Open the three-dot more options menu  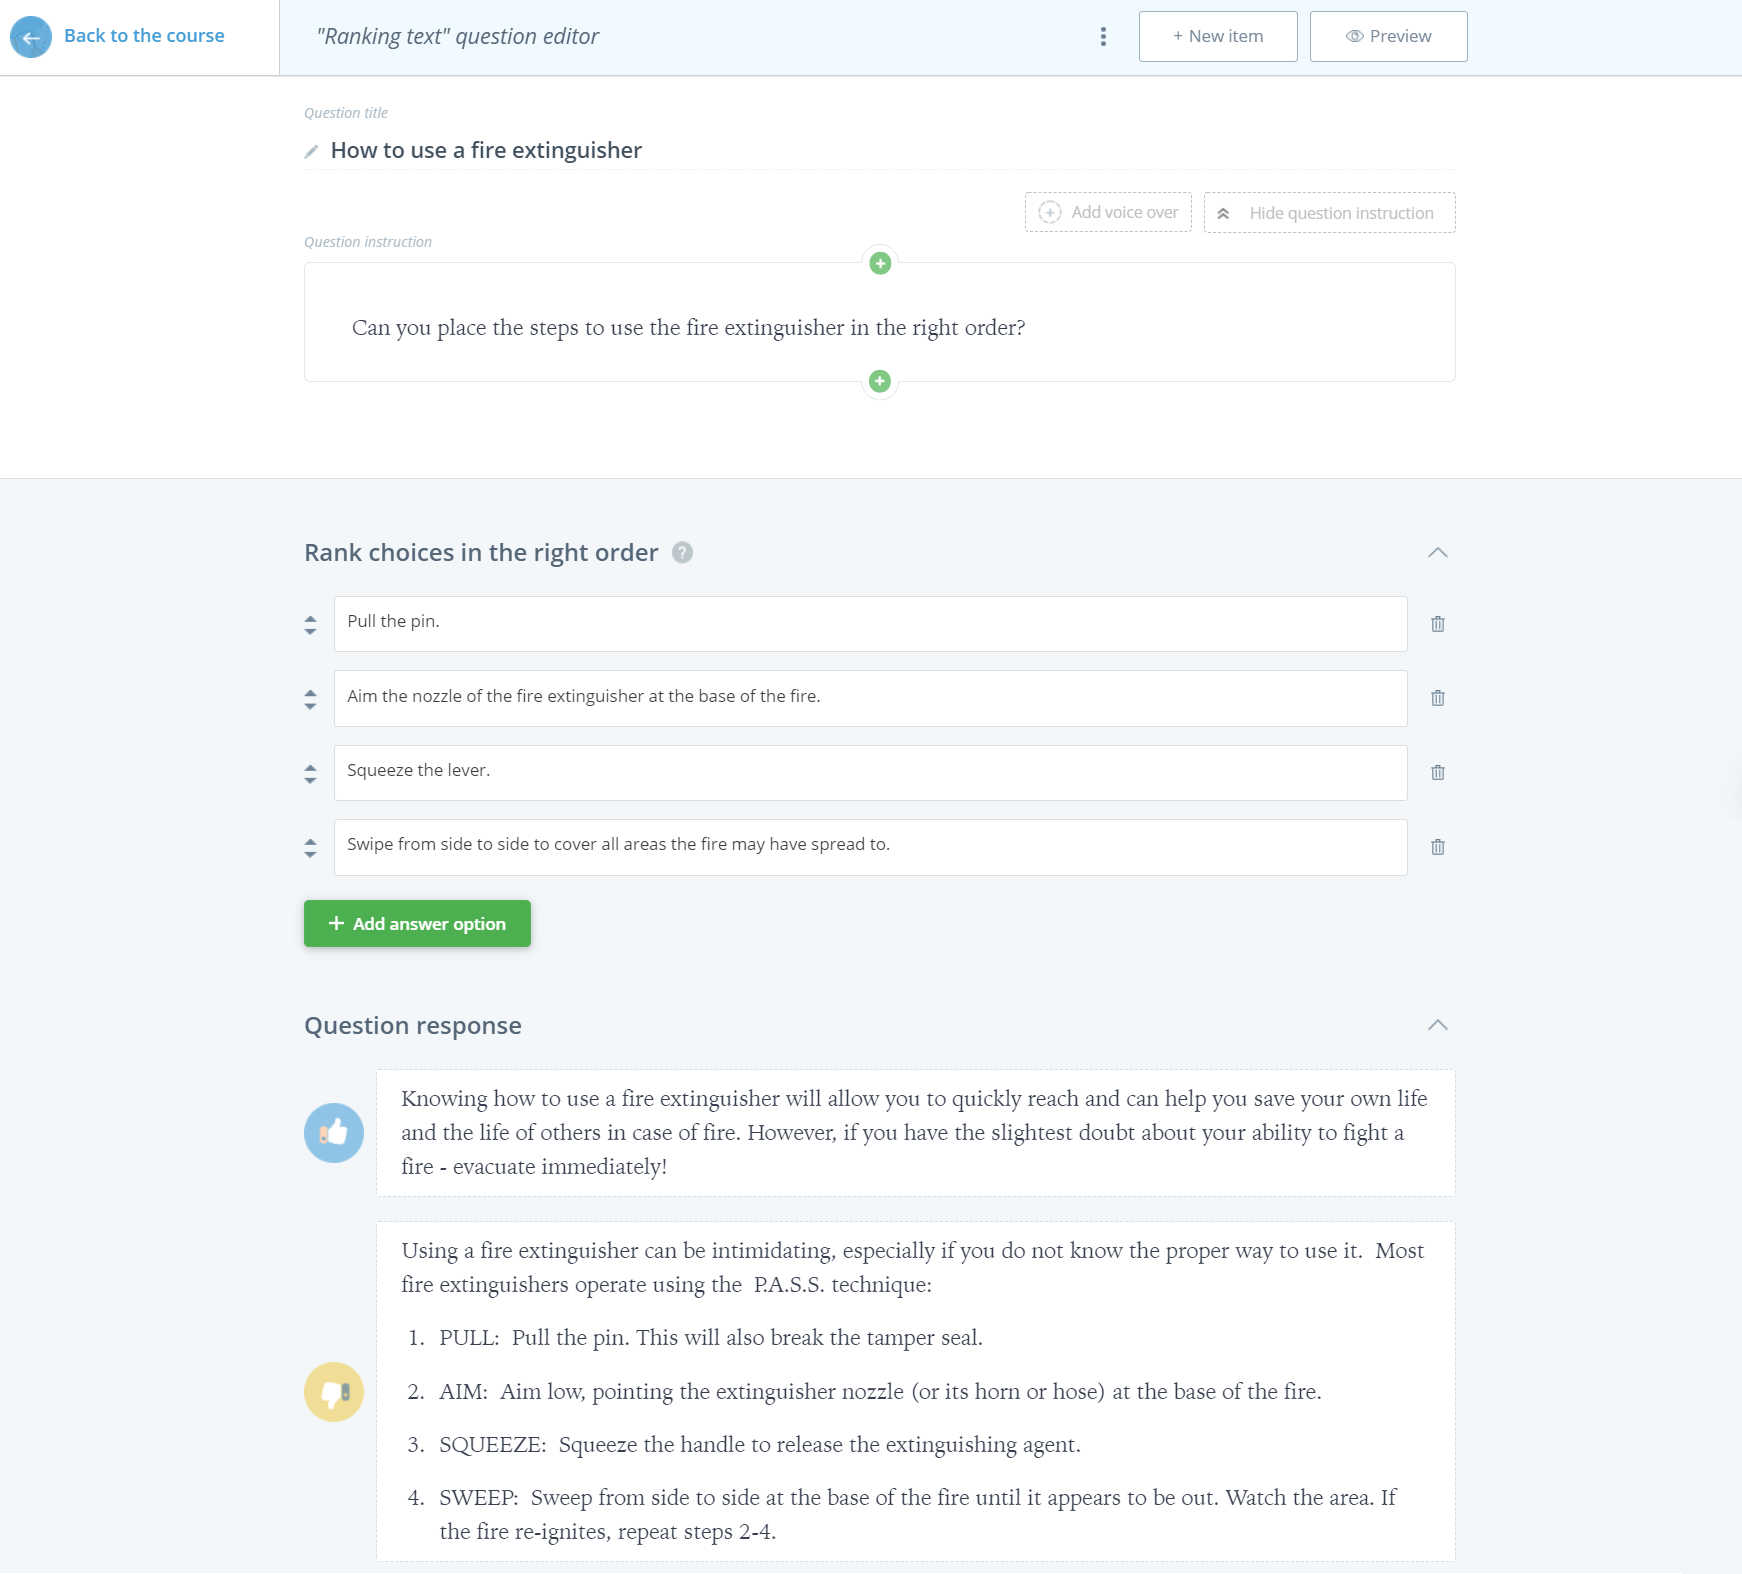click(1103, 37)
